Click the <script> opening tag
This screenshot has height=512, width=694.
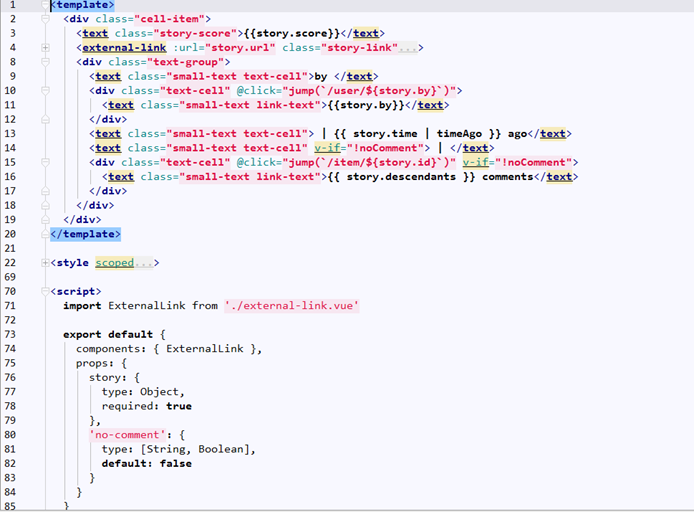[76, 291]
